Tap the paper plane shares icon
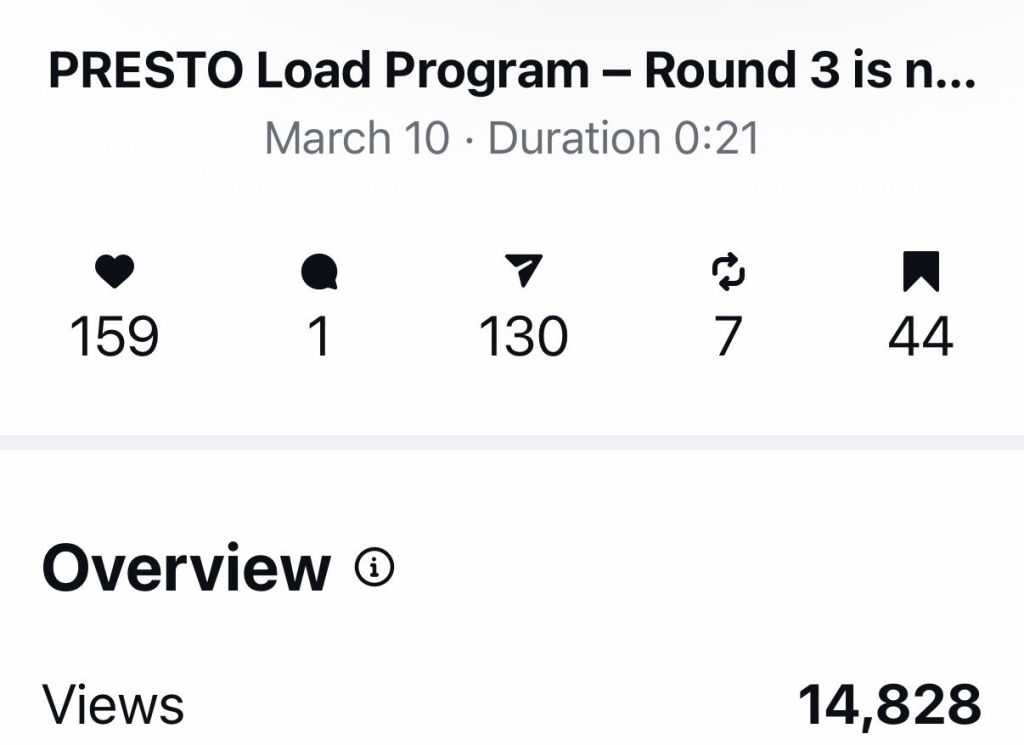The image size is (1024, 745). tap(524, 270)
